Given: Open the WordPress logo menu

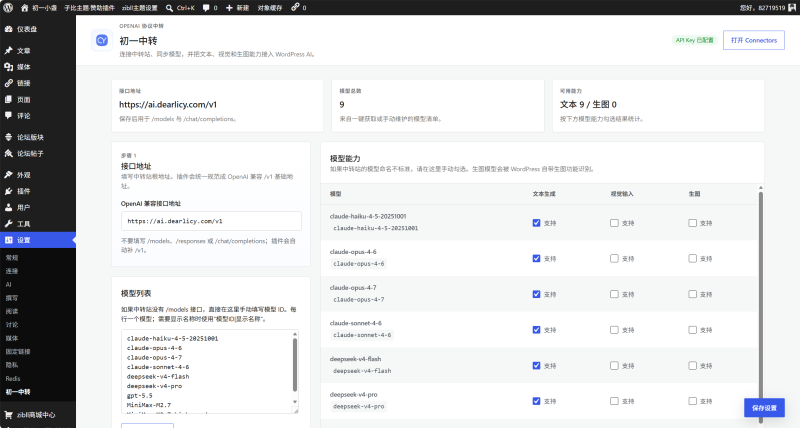Looking at the screenshot, I should point(8,8).
